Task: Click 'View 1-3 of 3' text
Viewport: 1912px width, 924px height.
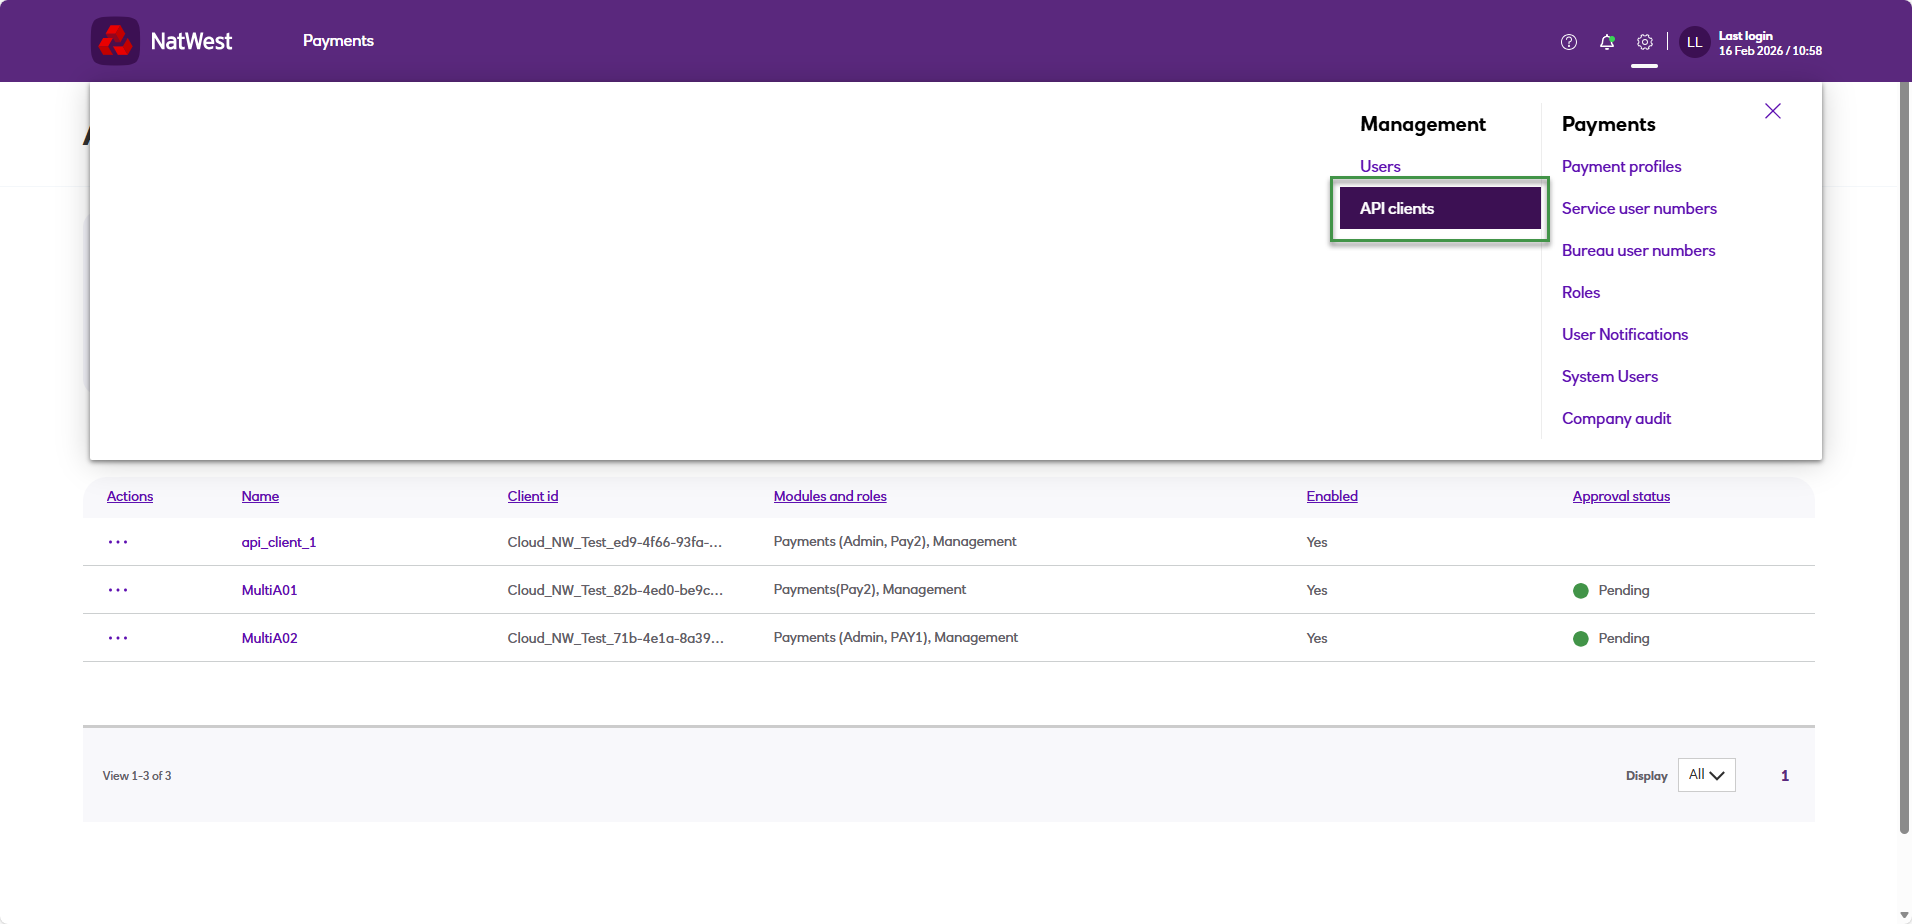Action: click(x=137, y=776)
